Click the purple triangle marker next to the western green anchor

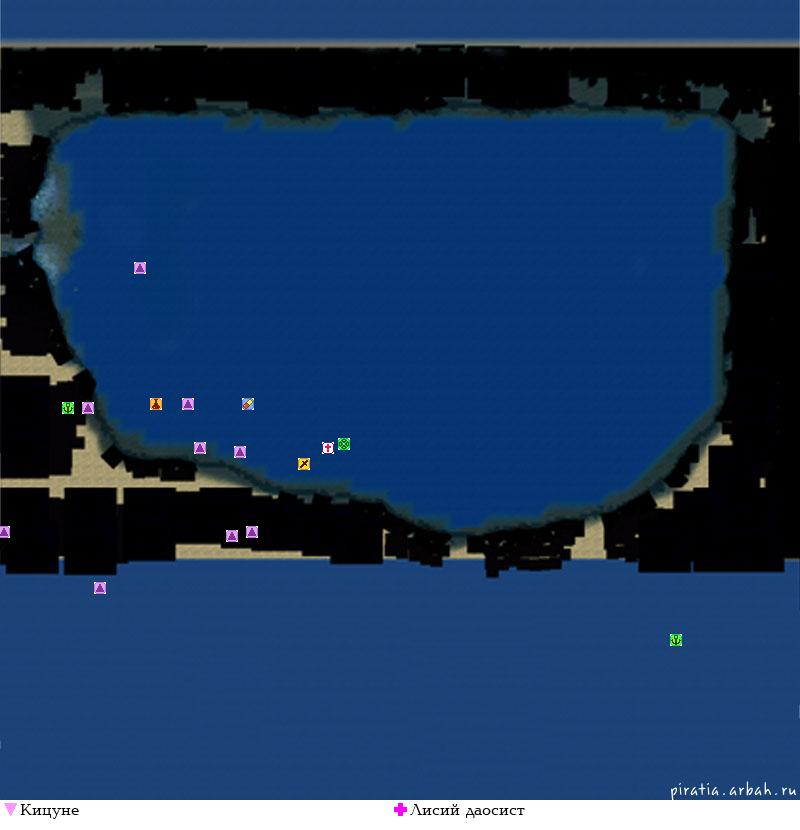88,408
